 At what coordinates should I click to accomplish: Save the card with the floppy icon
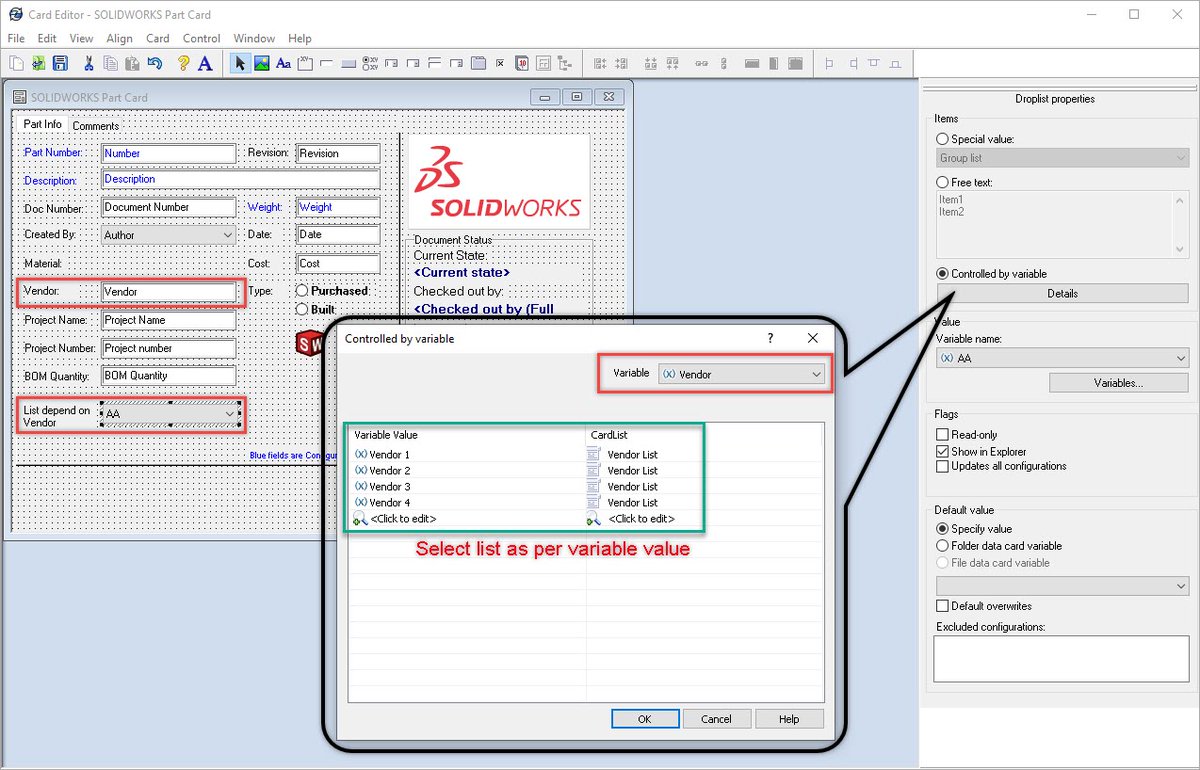pyautogui.click(x=60, y=63)
